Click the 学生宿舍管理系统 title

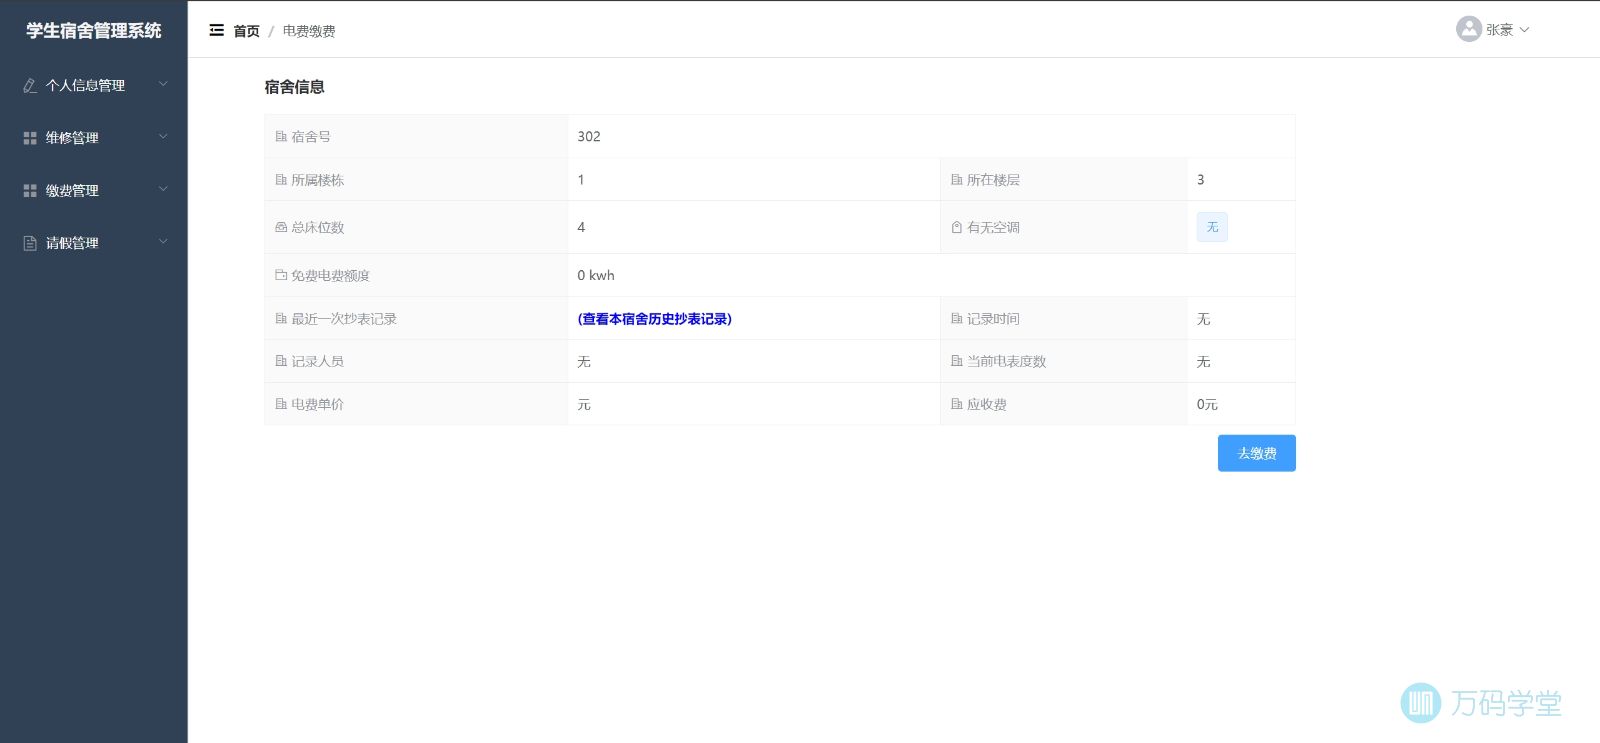[94, 31]
